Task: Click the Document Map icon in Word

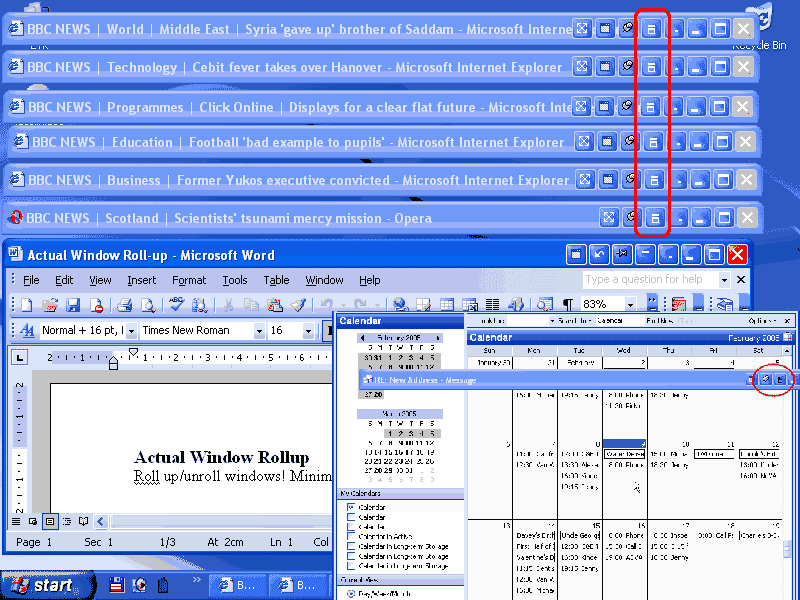Action: click(544, 305)
